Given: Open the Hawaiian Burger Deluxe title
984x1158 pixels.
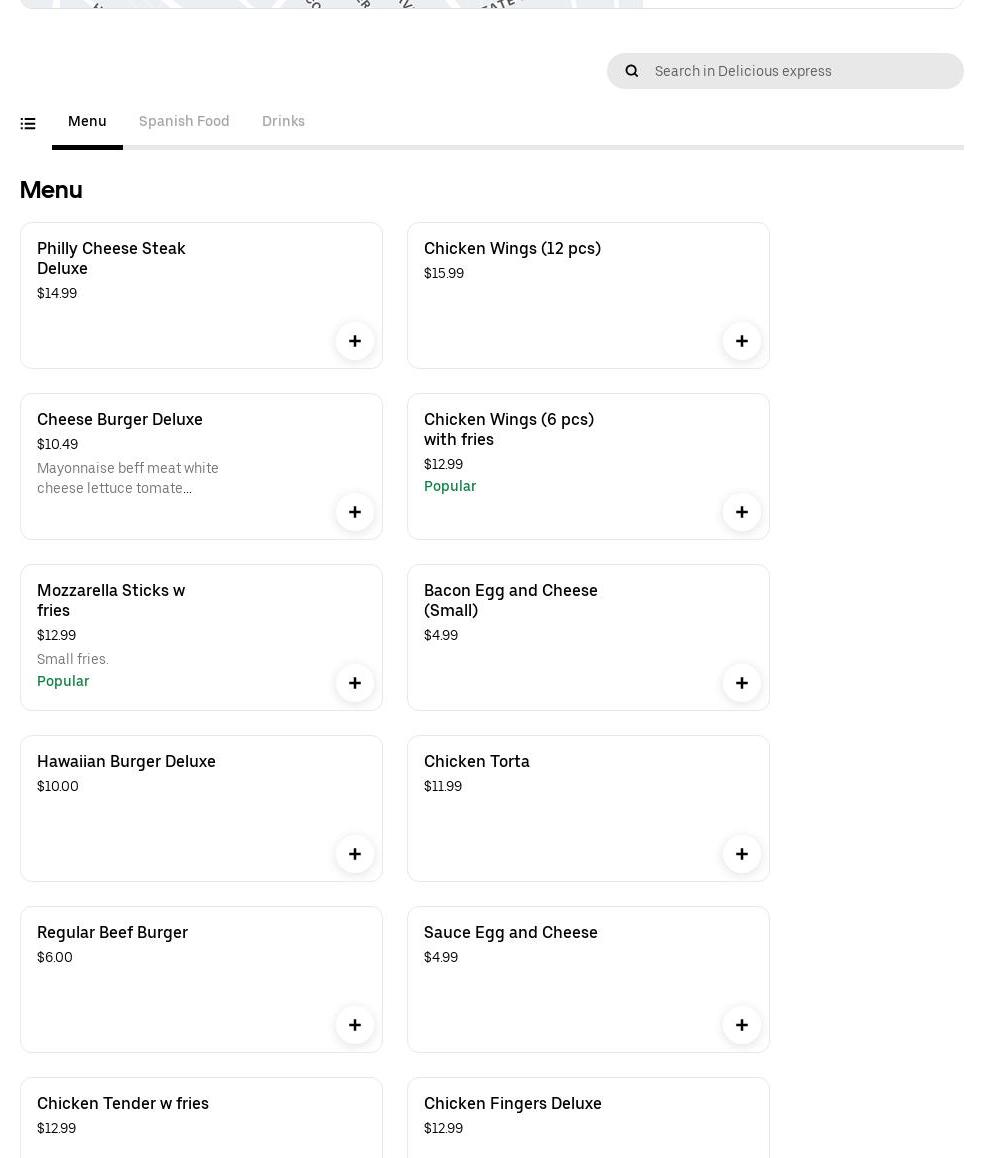Looking at the screenshot, I should [x=126, y=761].
